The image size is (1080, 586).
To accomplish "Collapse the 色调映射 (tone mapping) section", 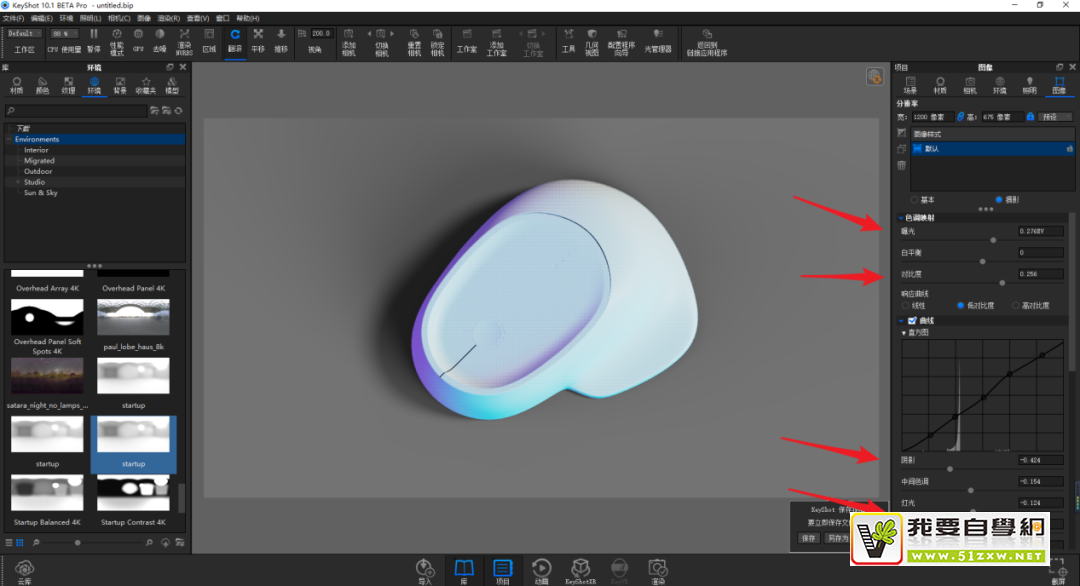I will pyautogui.click(x=899, y=217).
